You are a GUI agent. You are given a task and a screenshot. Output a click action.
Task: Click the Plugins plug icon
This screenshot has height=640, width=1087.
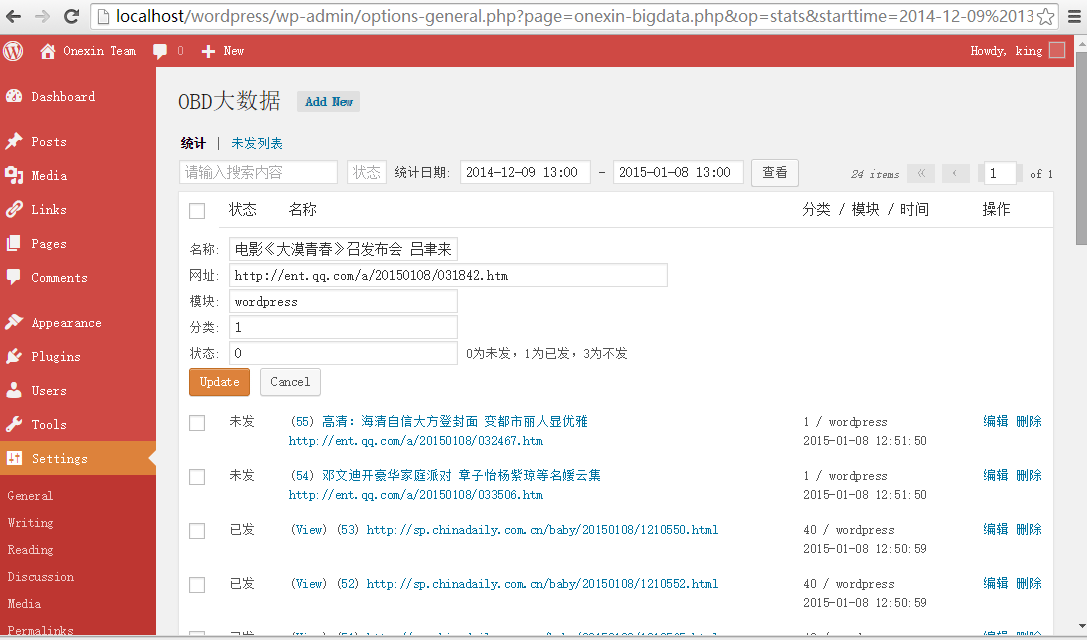pyautogui.click(x=14, y=356)
